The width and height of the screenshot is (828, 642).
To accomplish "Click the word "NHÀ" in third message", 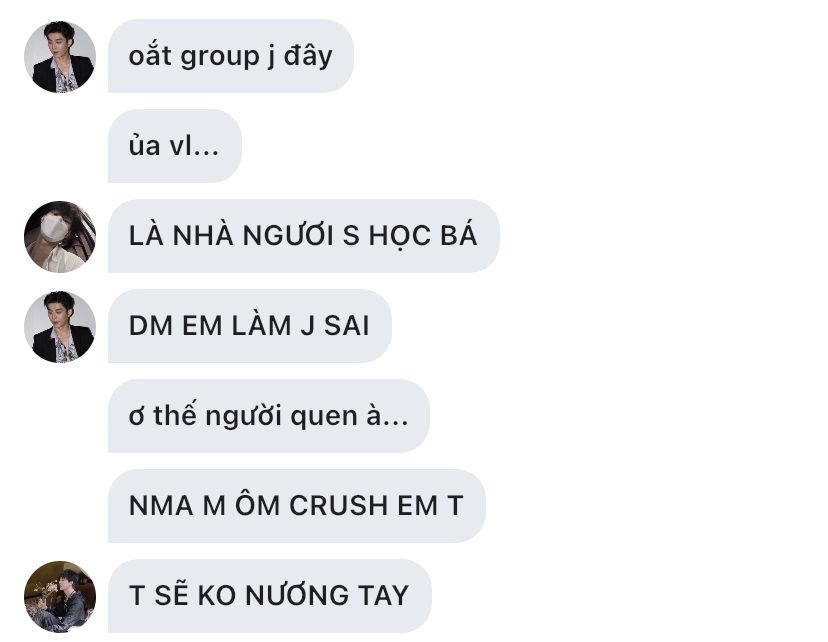I will coord(203,235).
